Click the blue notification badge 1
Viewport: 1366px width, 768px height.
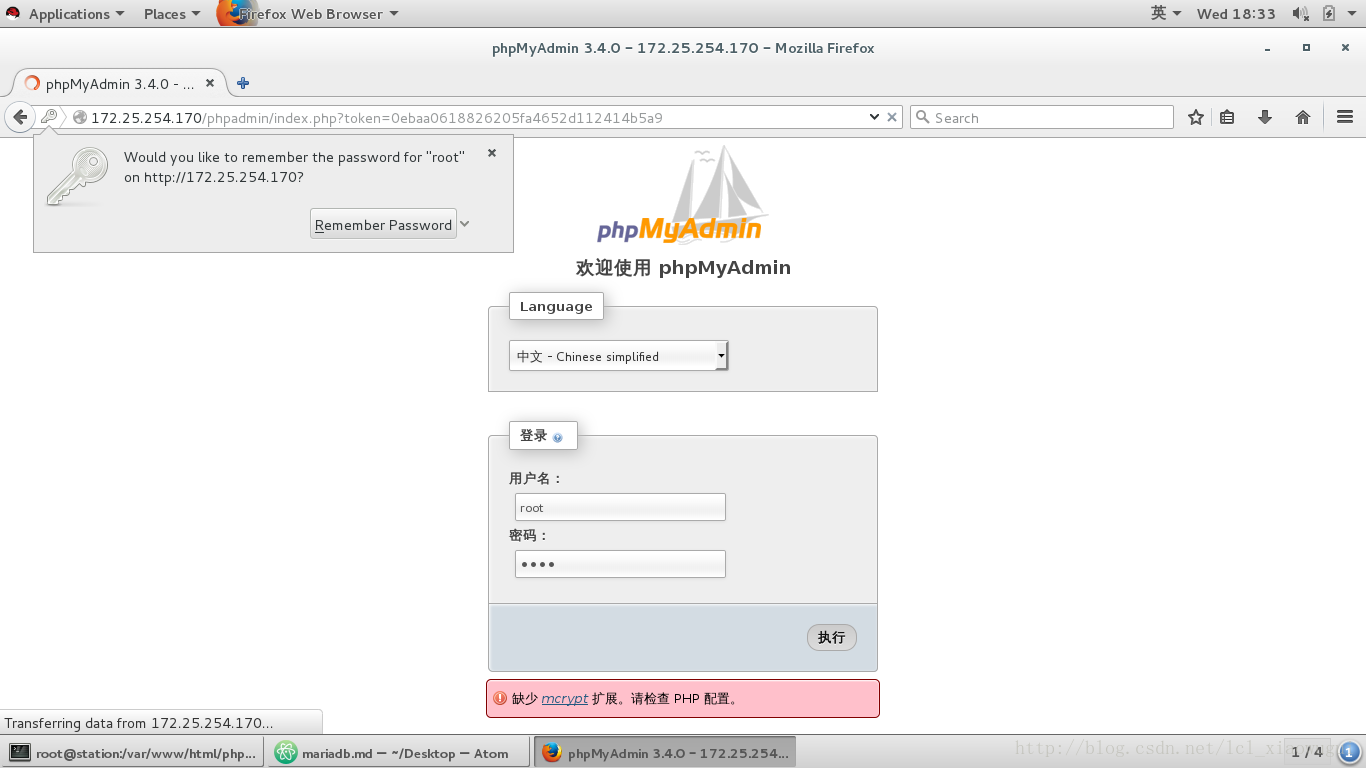click(1348, 752)
